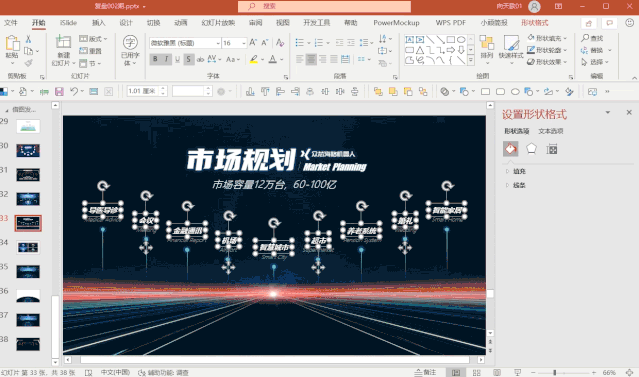The height and width of the screenshot is (377, 639).
Task: Open the font name dropdown
Action: coord(218,43)
